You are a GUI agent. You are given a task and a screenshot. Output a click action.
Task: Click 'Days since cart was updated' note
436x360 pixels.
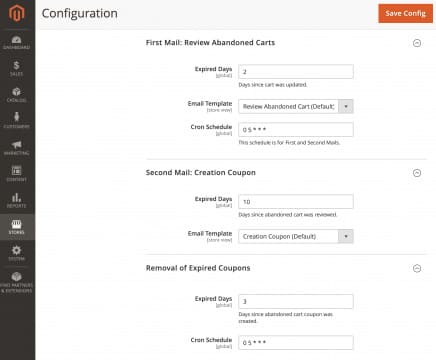[273, 85]
